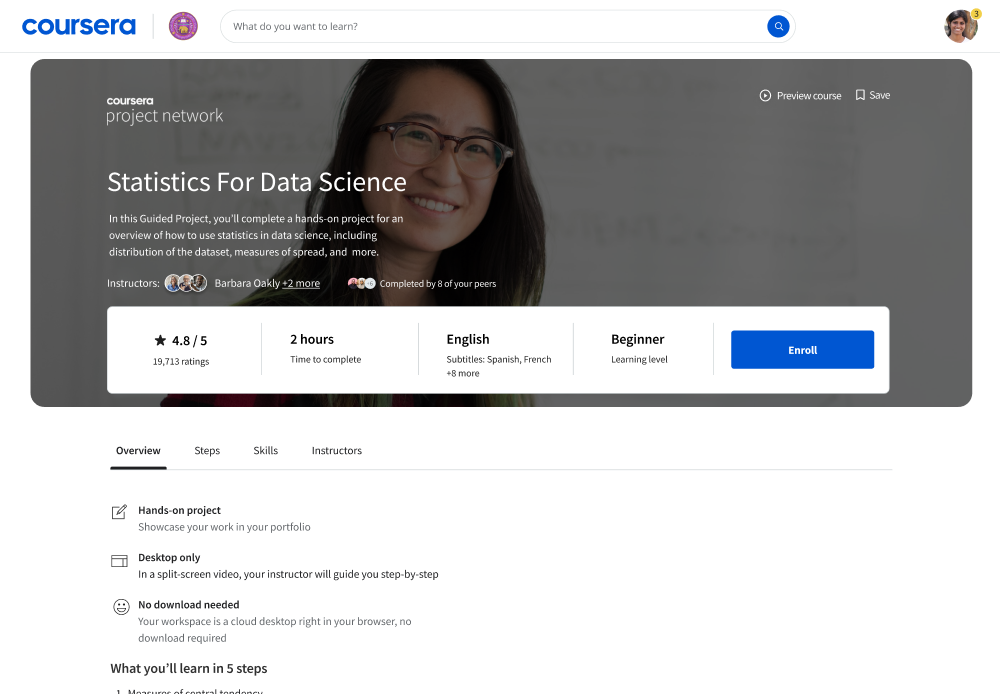Click the English language heading
Image resolution: width=1000 pixels, height=694 pixels.
(468, 339)
